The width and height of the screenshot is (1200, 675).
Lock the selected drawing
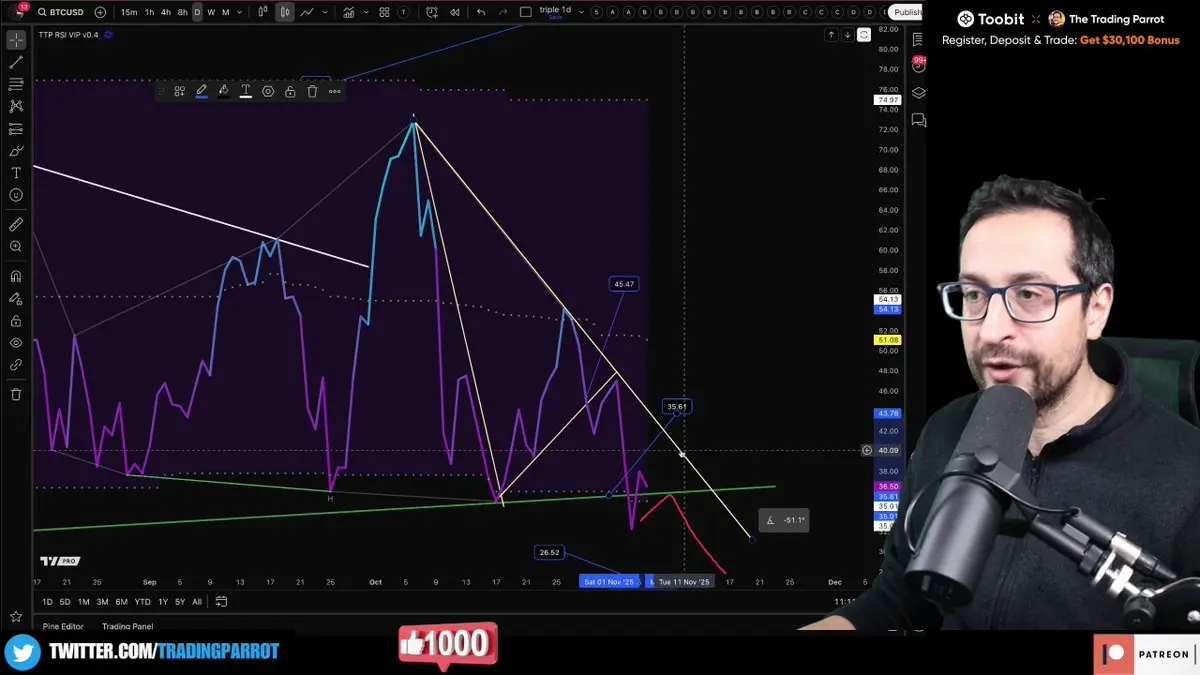pyautogui.click(x=290, y=91)
